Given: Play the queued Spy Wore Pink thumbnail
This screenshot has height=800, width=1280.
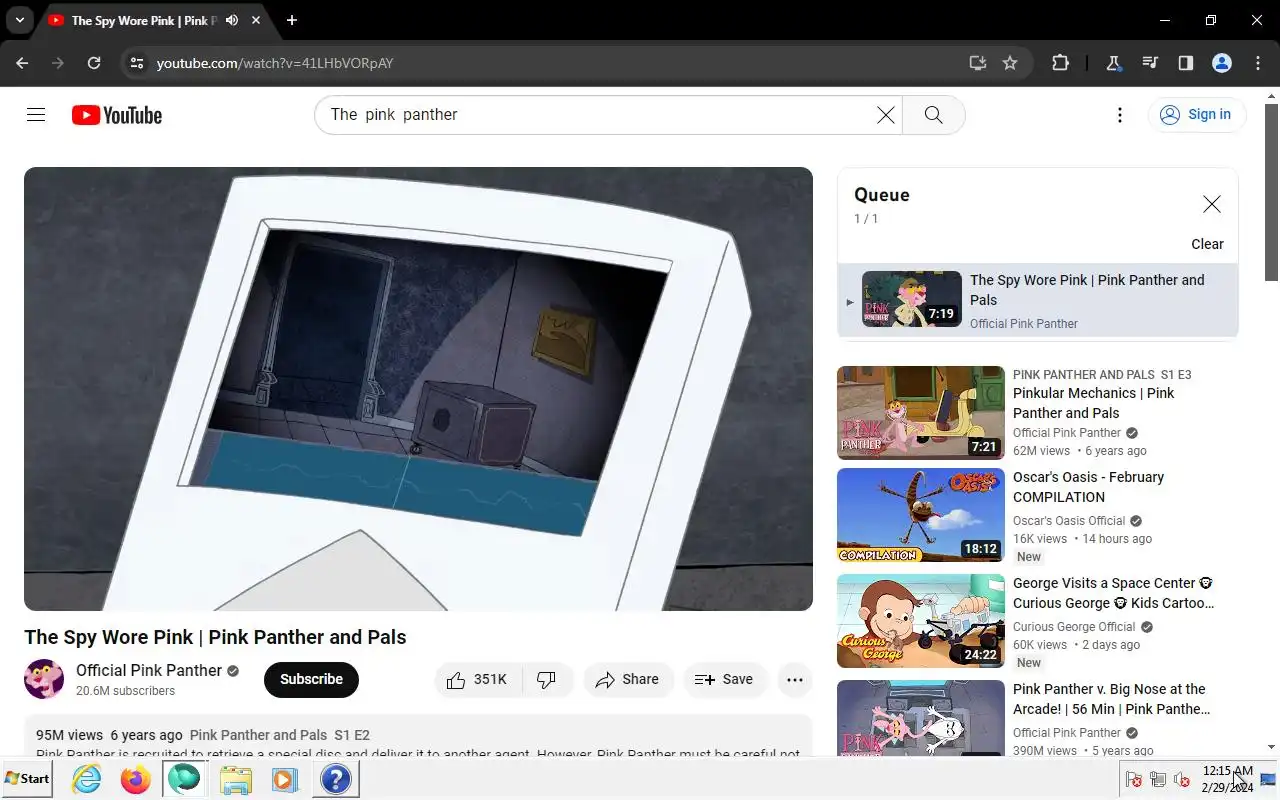Looking at the screenshot, I should pos(912,299).
